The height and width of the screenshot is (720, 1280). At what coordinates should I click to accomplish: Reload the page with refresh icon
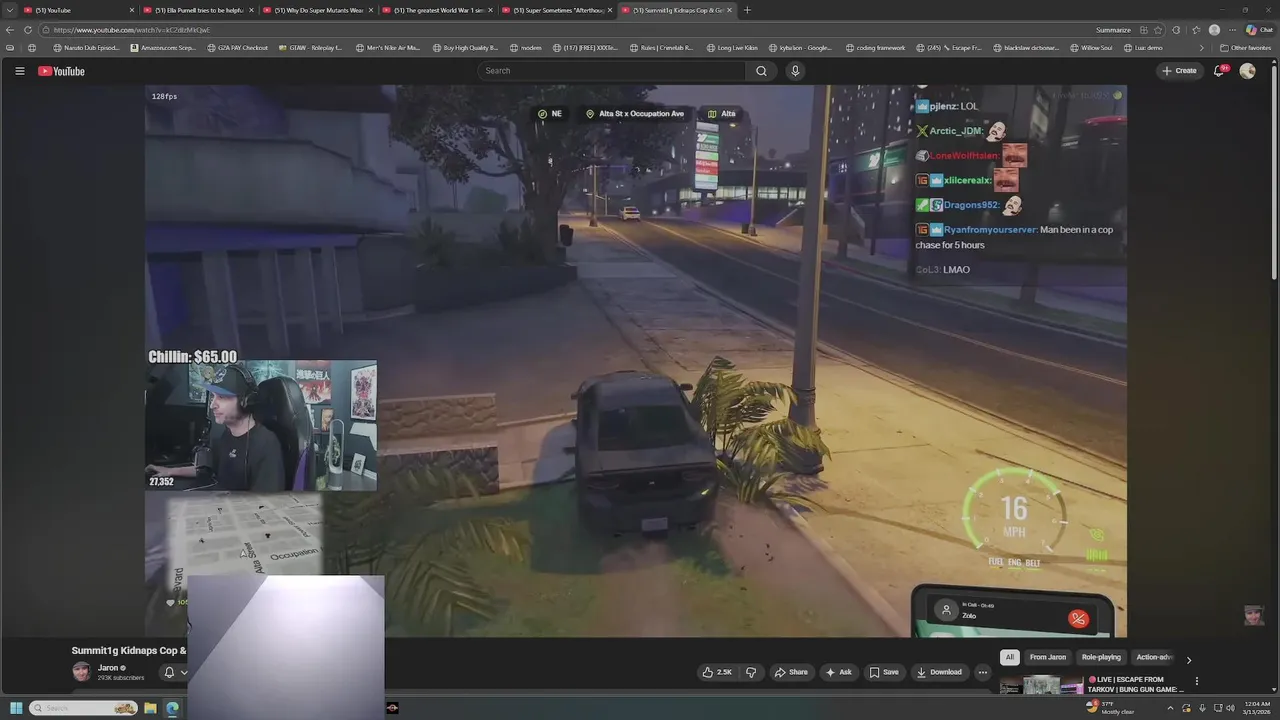tap(28, 30)
